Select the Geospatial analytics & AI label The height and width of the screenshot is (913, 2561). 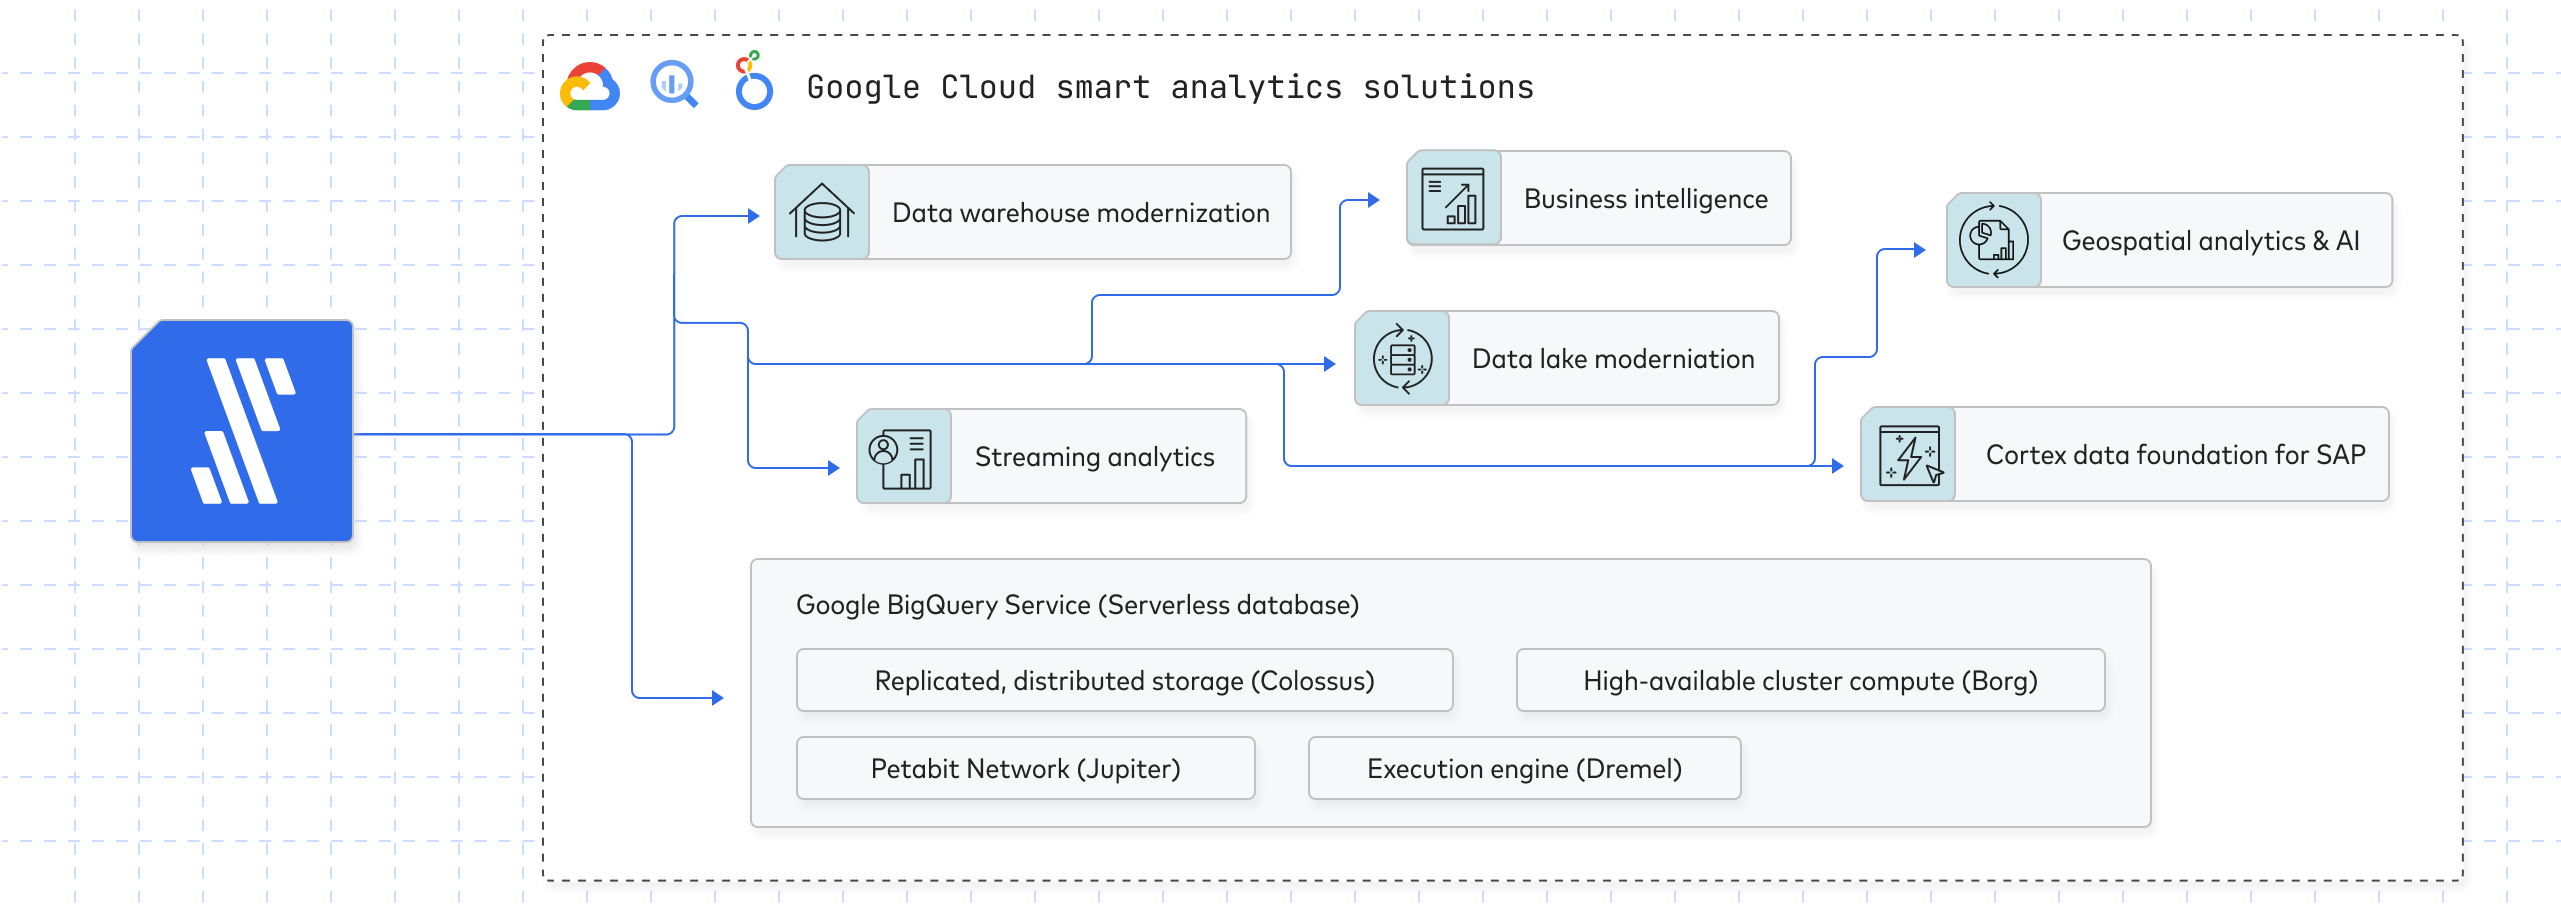[x=2210, y=241]
